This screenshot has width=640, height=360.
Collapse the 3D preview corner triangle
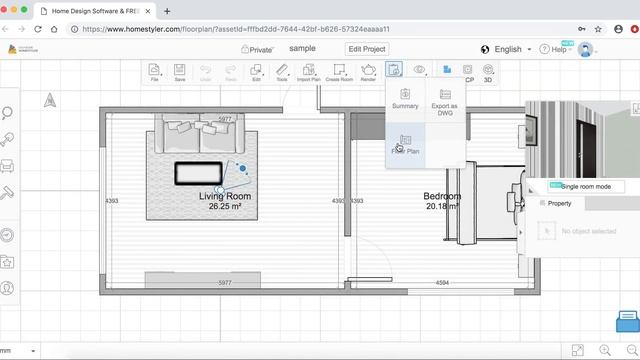(531, 190)
